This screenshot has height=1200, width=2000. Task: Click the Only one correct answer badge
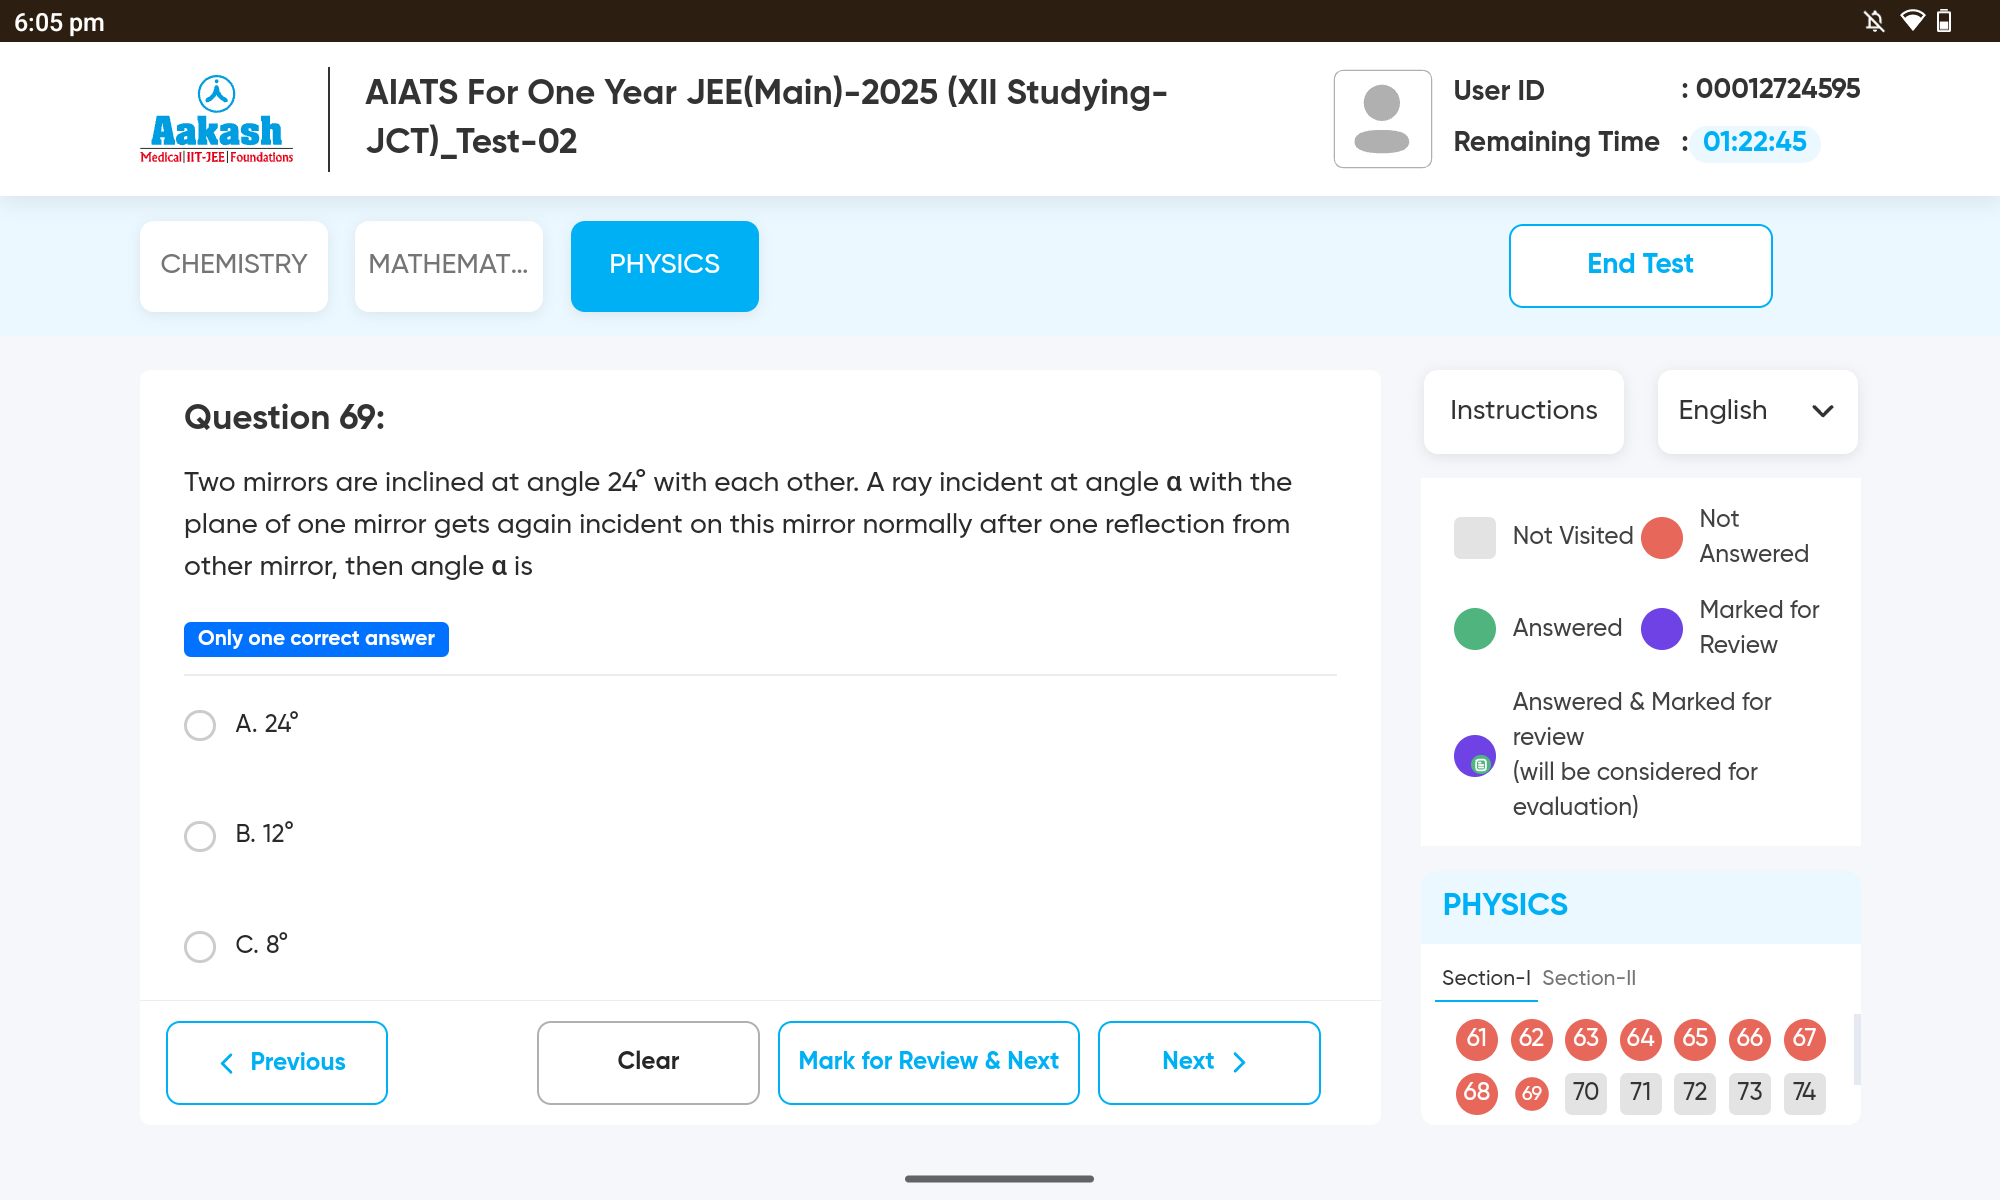point(316,639)
